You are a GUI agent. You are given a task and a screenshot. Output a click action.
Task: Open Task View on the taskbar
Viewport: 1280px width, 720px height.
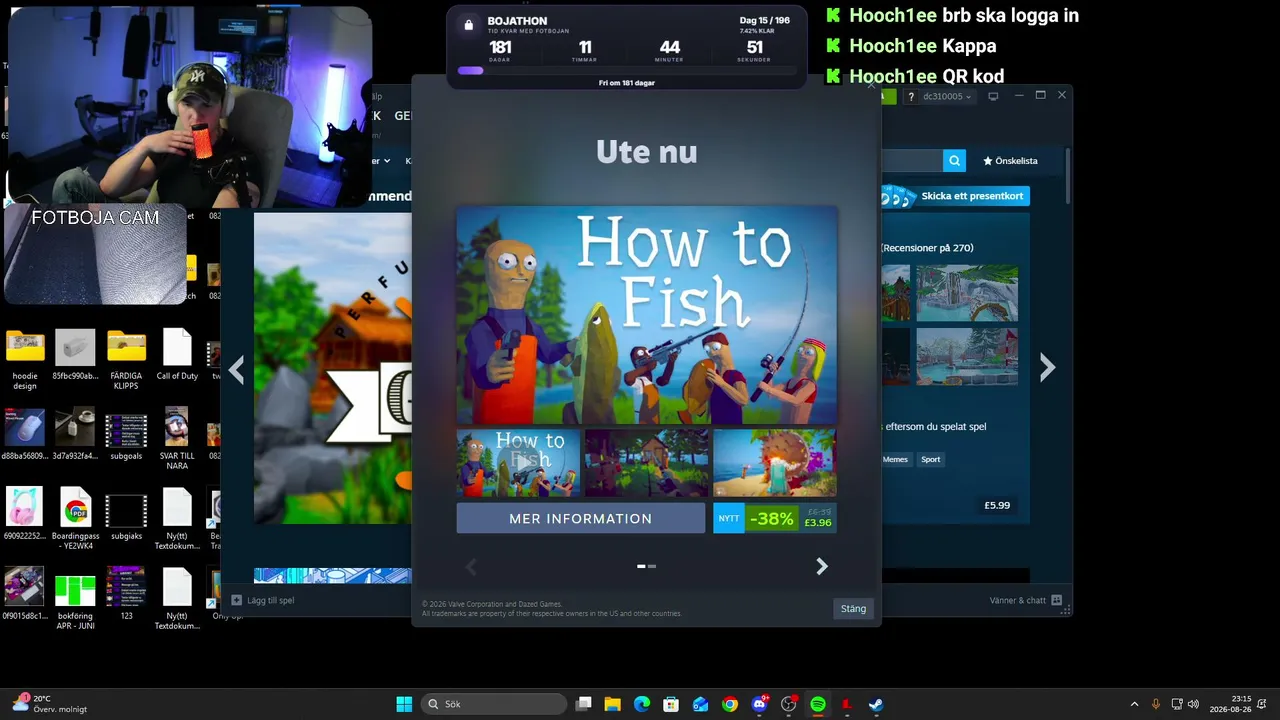coord(584,704)
